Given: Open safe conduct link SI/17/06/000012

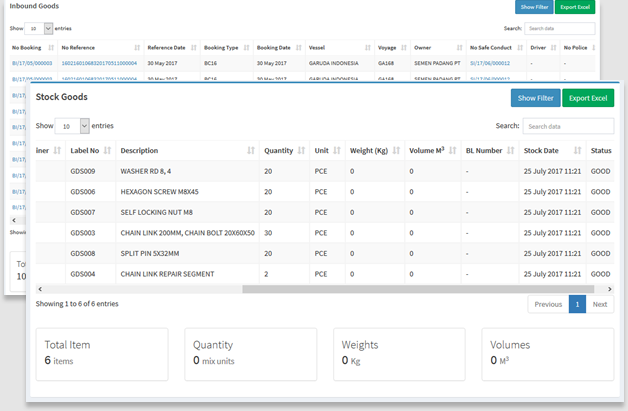Looking at the screenshot, I should coord(490,63).
